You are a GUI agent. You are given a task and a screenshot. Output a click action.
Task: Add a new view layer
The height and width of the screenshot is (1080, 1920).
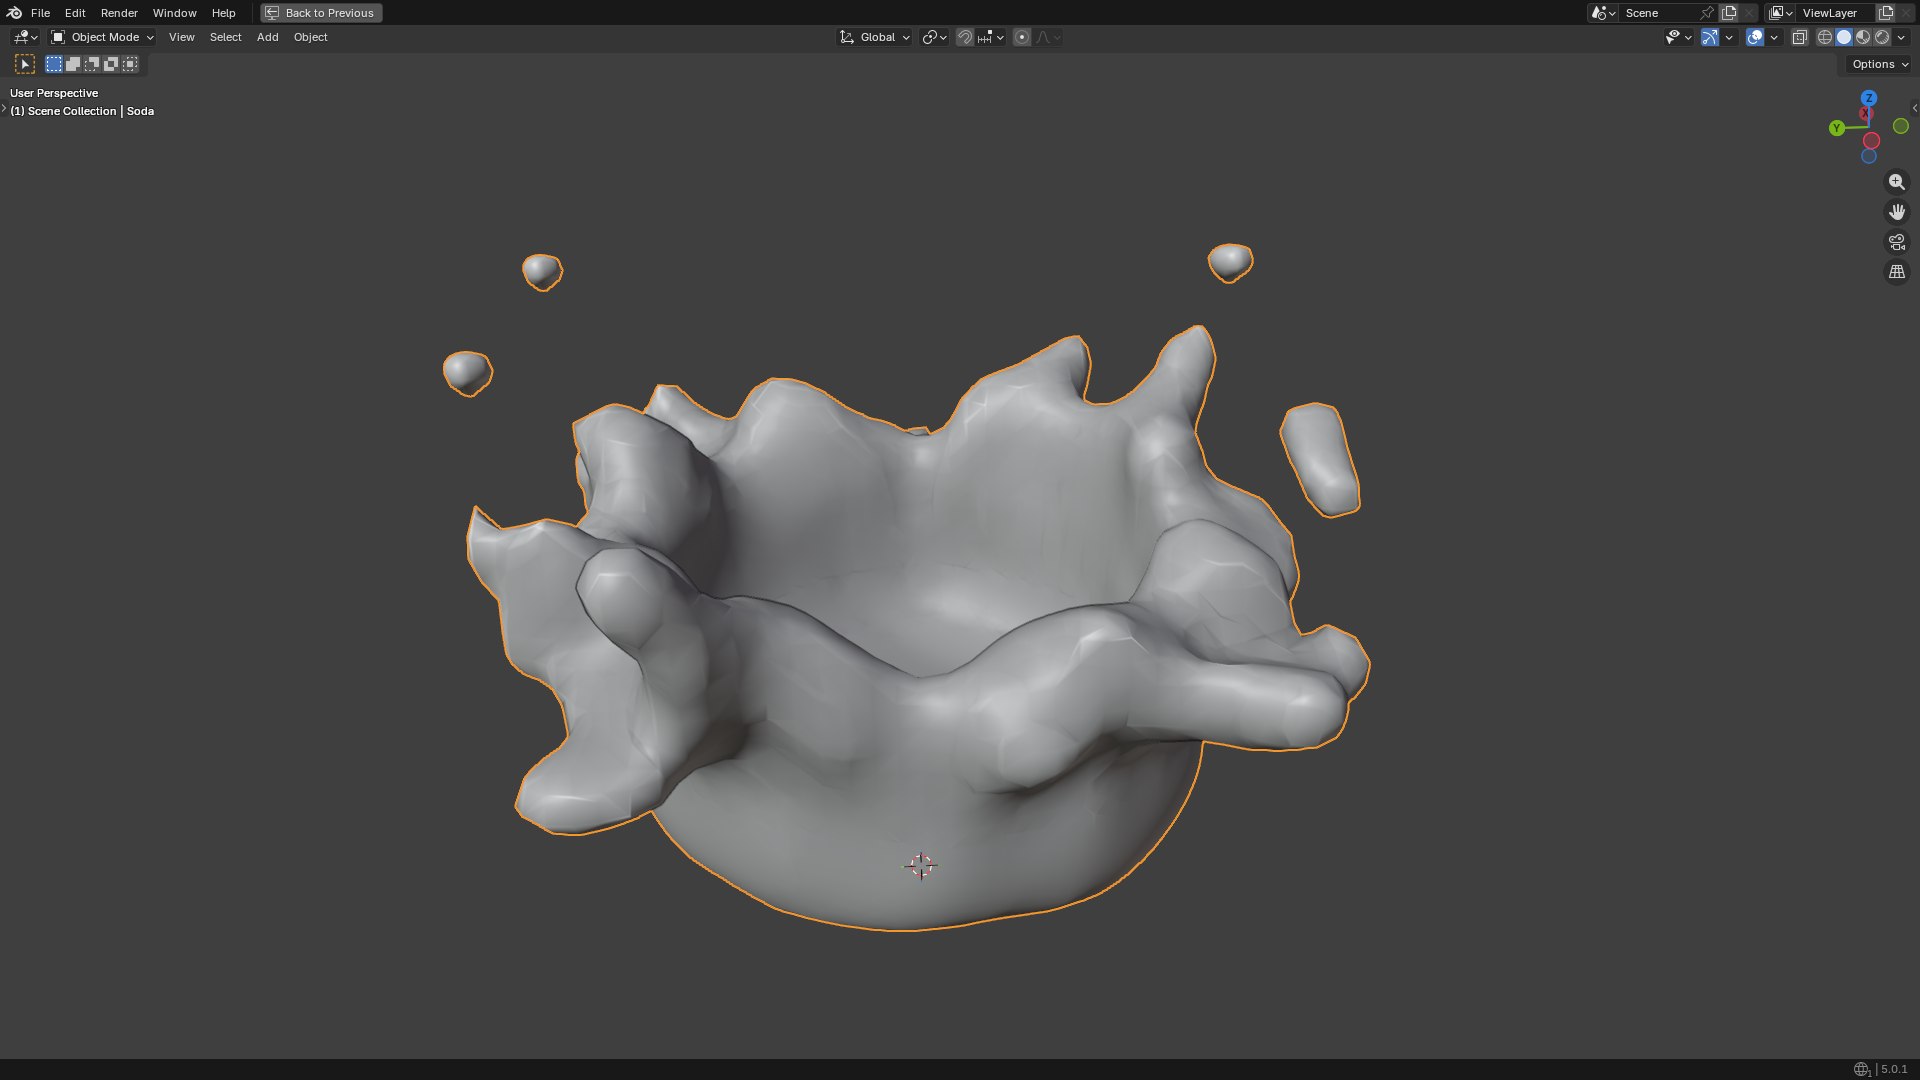1886,13
